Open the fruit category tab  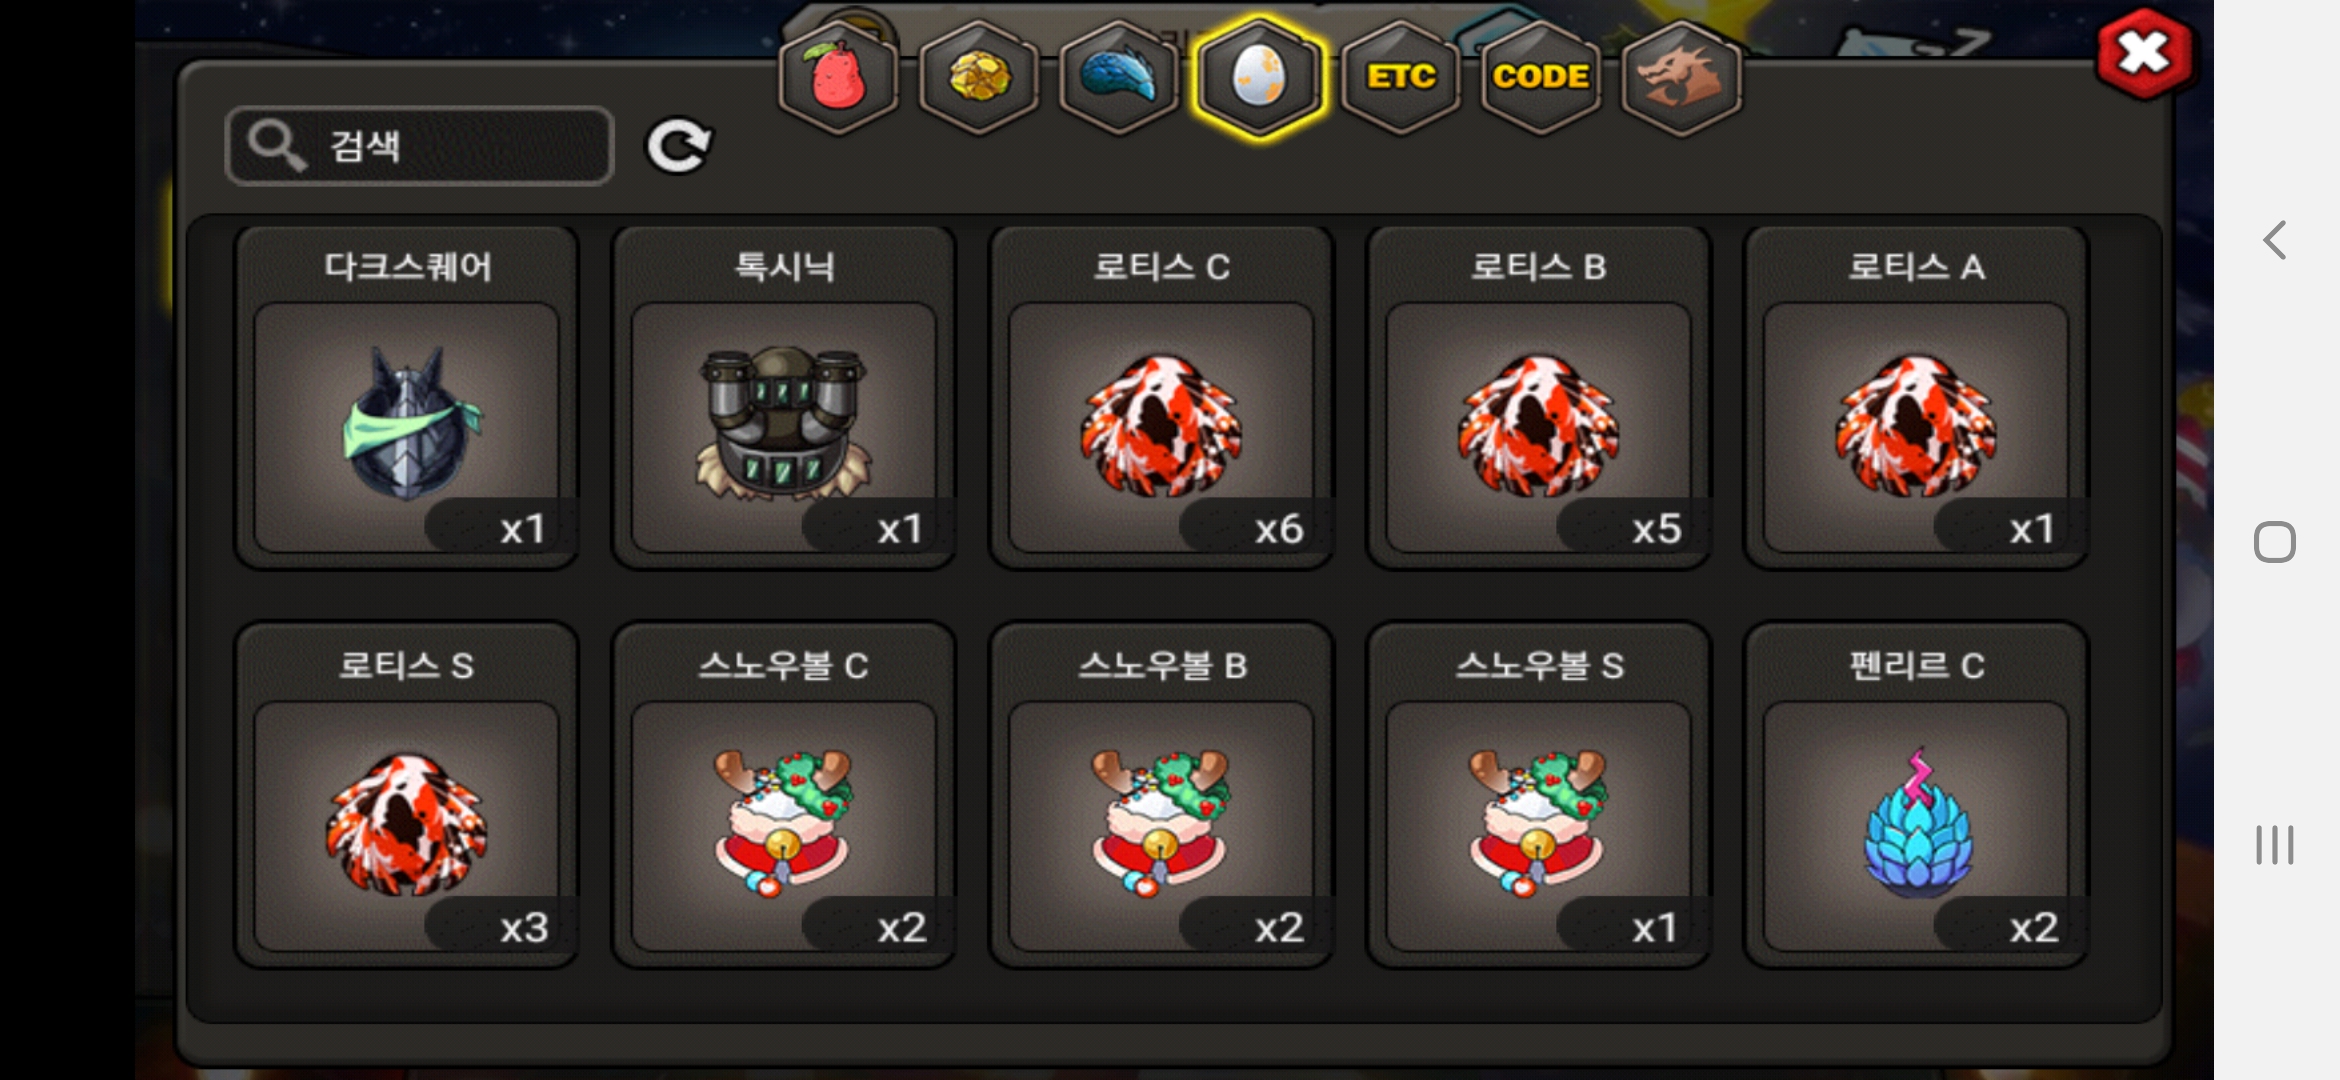[x=838, y=77]
